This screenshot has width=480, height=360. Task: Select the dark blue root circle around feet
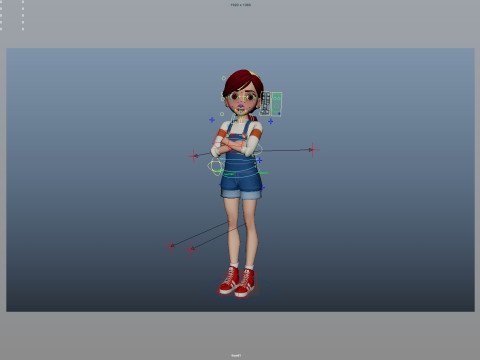coord(241,289)
